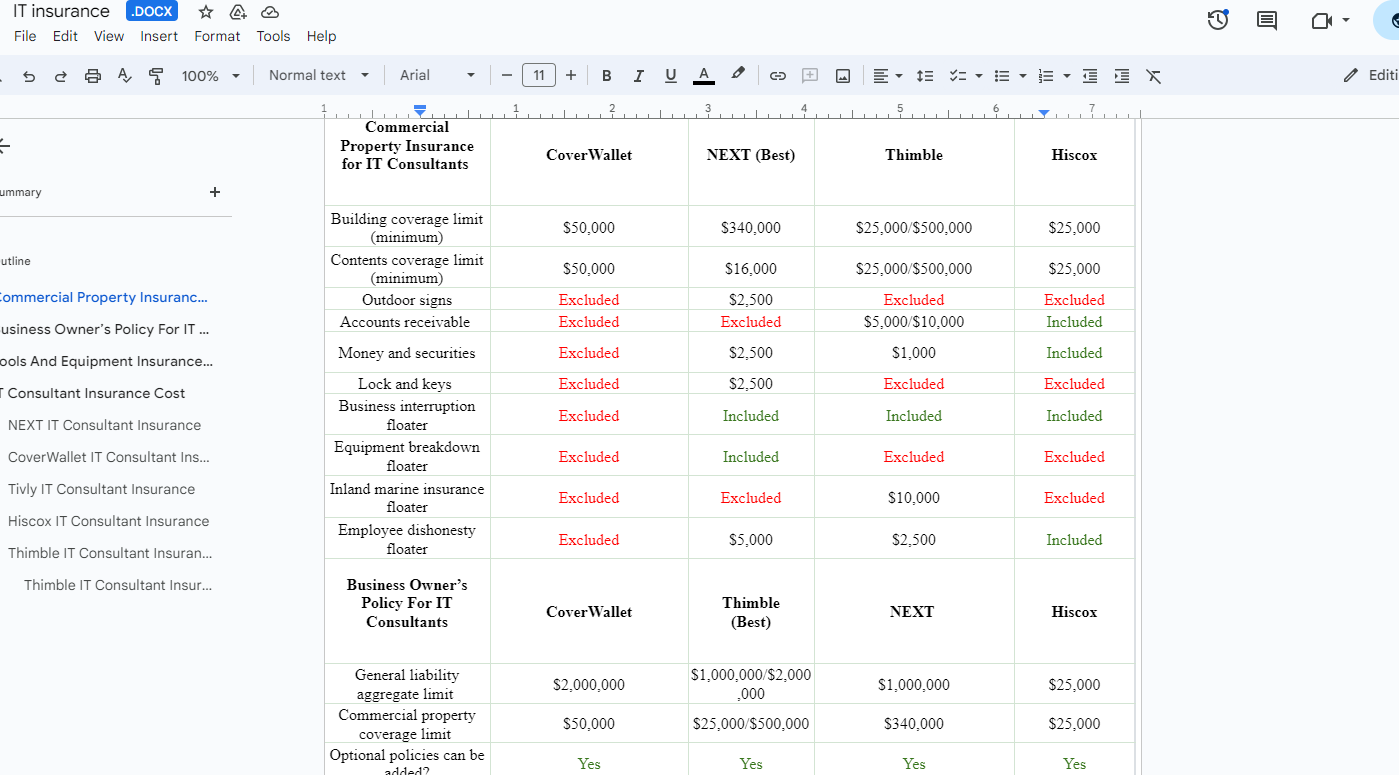
Task: Select right indent marker on ruler
Action: pyautogui.click(x=1043, y=113)
